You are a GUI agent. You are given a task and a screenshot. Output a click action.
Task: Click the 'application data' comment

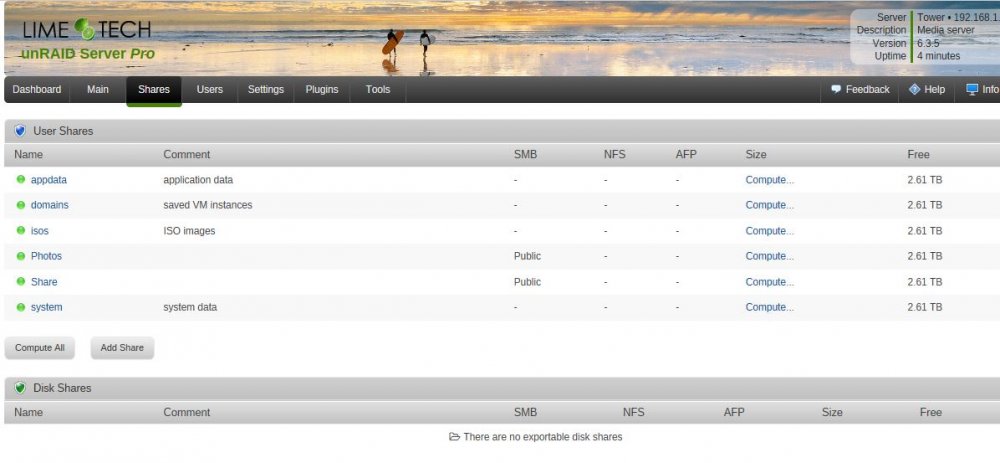point(198,180)
